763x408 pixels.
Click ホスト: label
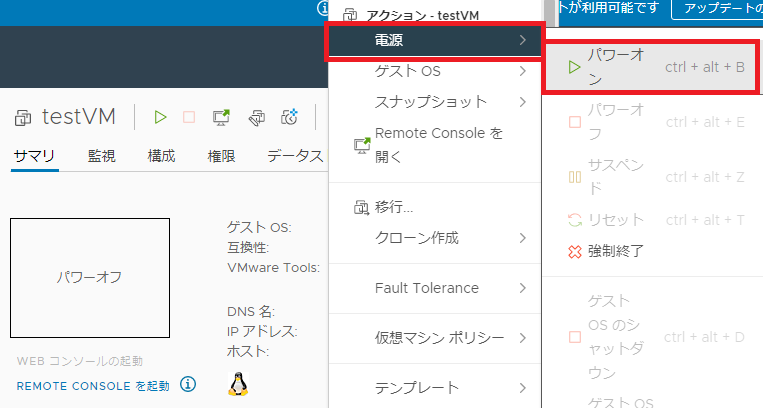click(x=248, y=352)
